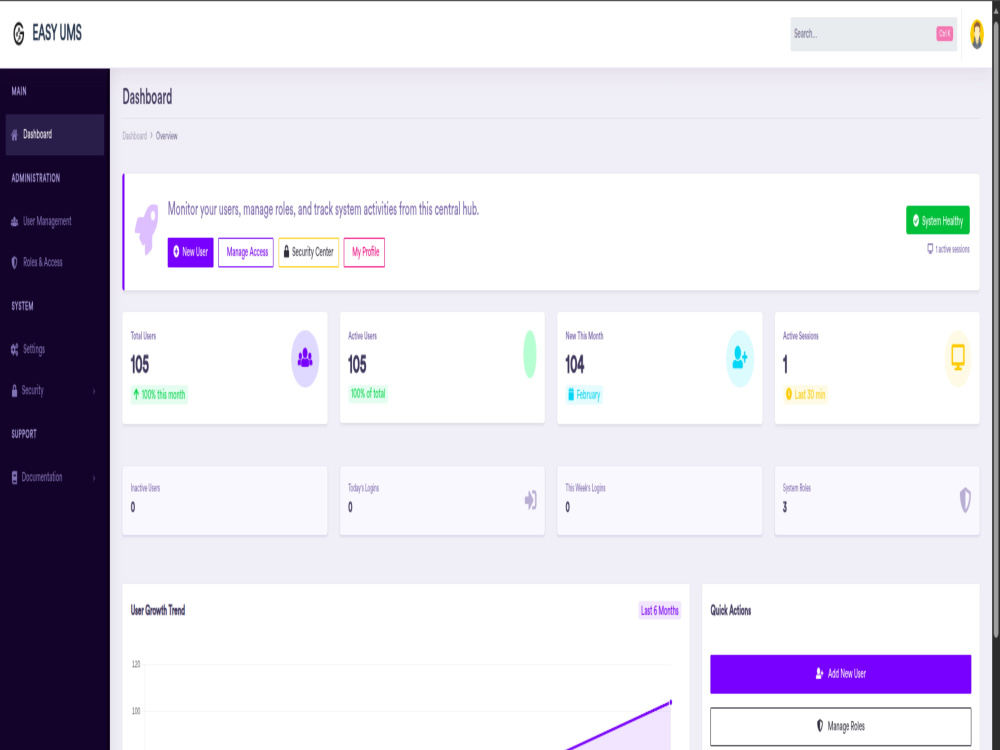The image size is (1000, 750).
Task: Click the Quick Actions heading
Action: [x=731, y=610]
